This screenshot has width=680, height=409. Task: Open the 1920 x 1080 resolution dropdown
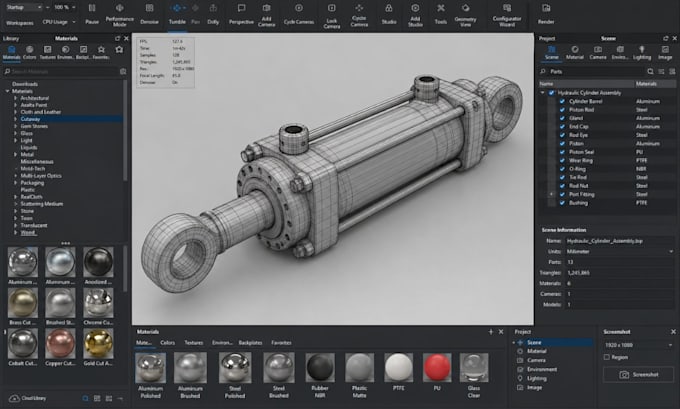[638, 345]
